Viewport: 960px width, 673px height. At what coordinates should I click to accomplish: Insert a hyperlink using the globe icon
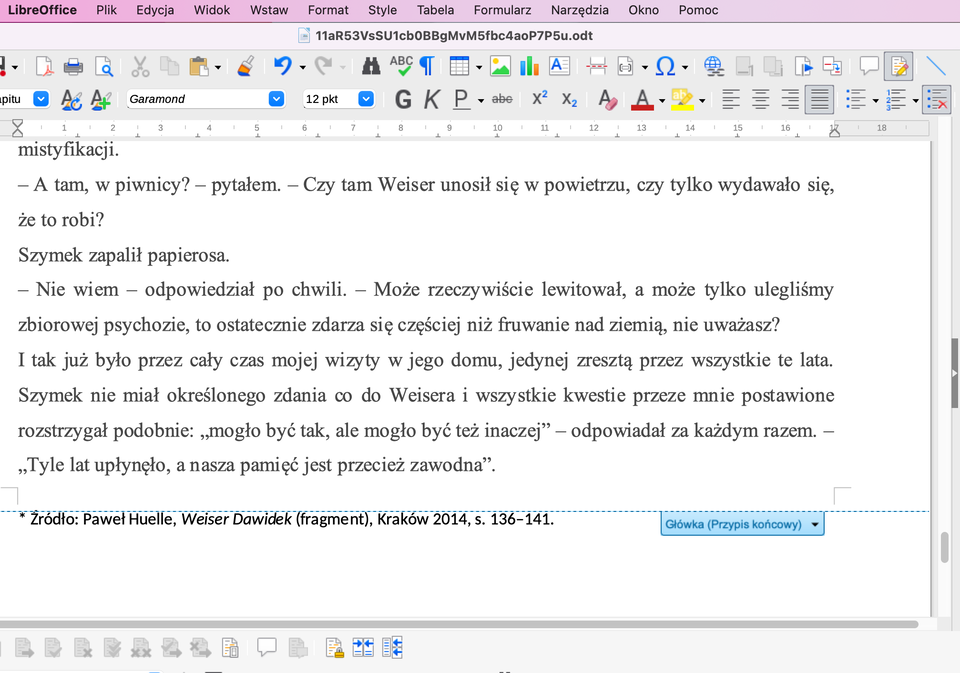pos(714,65)
